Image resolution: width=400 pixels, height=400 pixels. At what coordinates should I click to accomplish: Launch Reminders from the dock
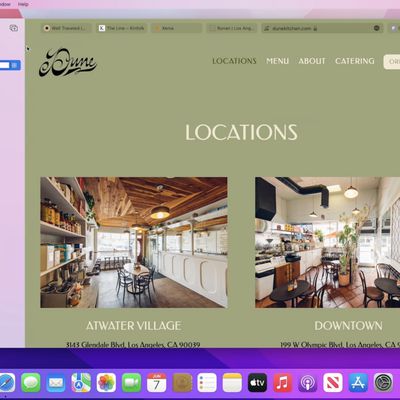click(207, 382)
